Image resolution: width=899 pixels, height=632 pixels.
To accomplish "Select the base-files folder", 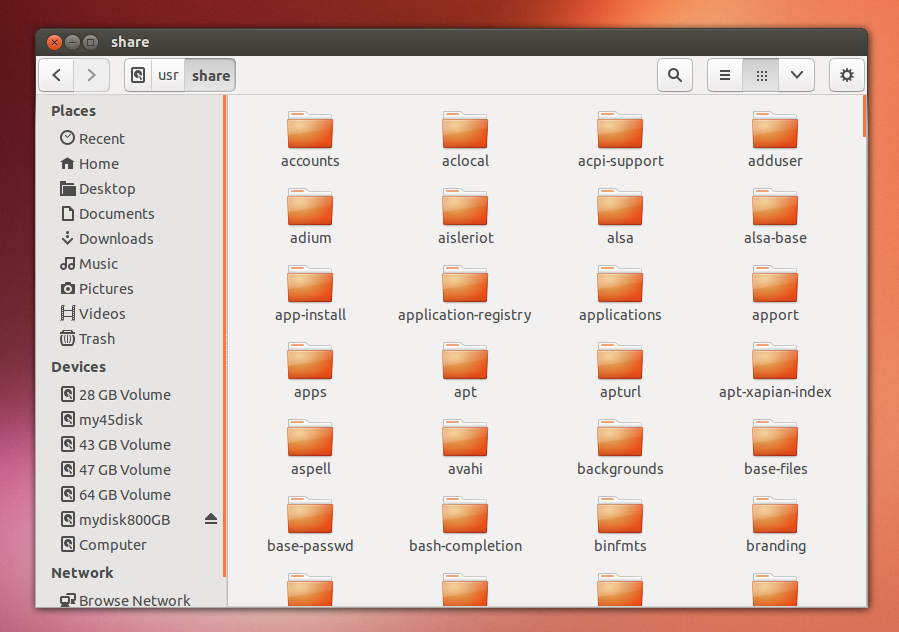I will tap(775, 448).
